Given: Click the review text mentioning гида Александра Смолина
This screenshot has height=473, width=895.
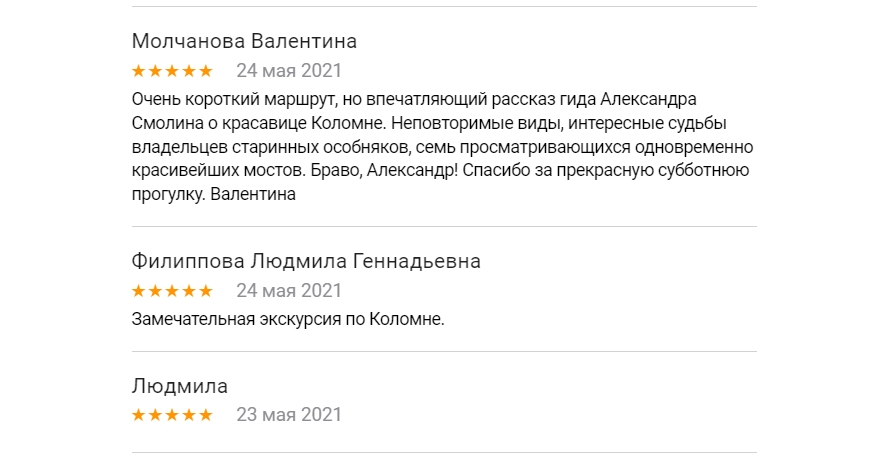Looking at the screenshot, I should (440, 147).
